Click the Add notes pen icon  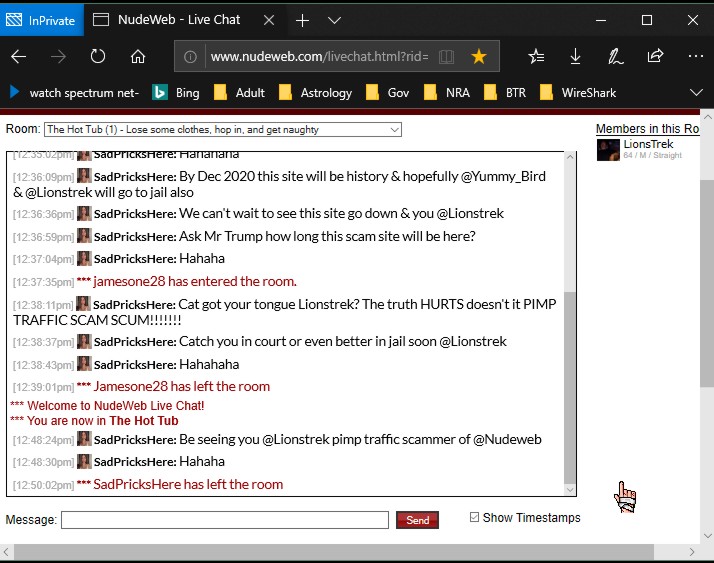(x=616, y=56)
